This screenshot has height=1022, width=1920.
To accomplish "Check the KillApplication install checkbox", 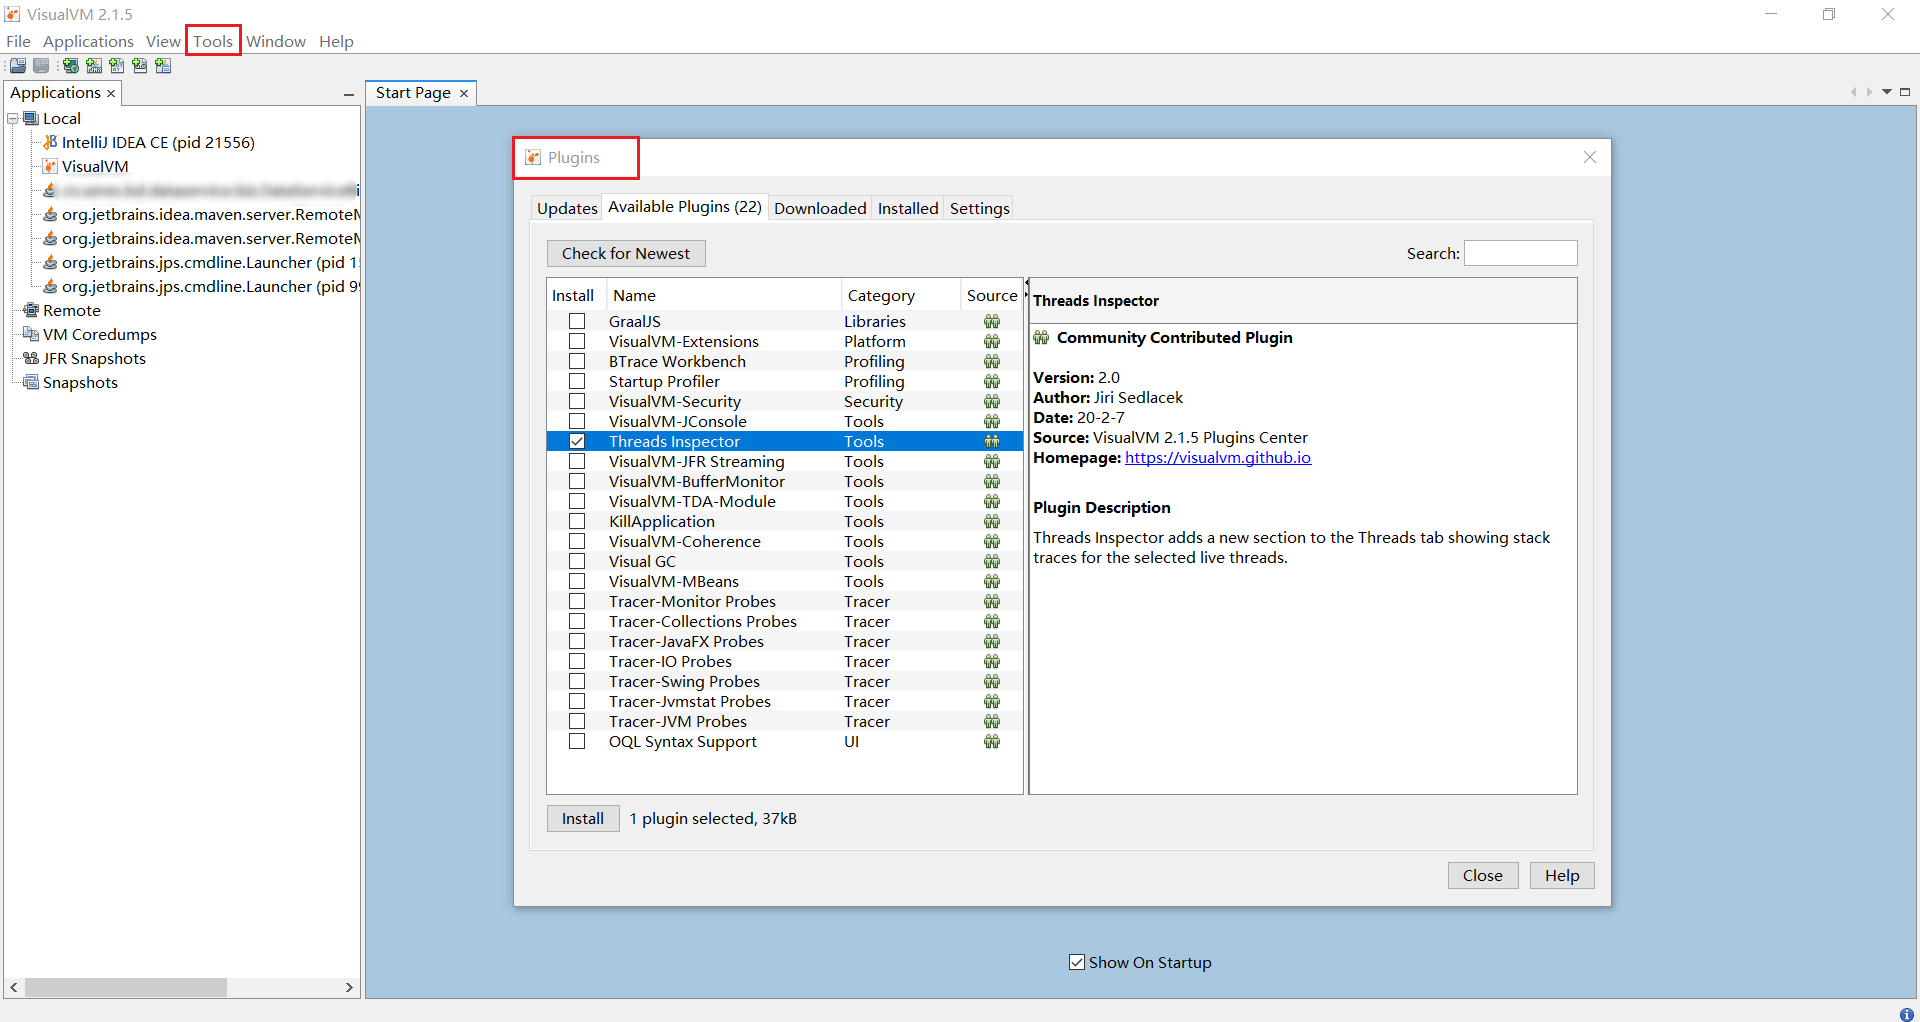I will [577, 521].
